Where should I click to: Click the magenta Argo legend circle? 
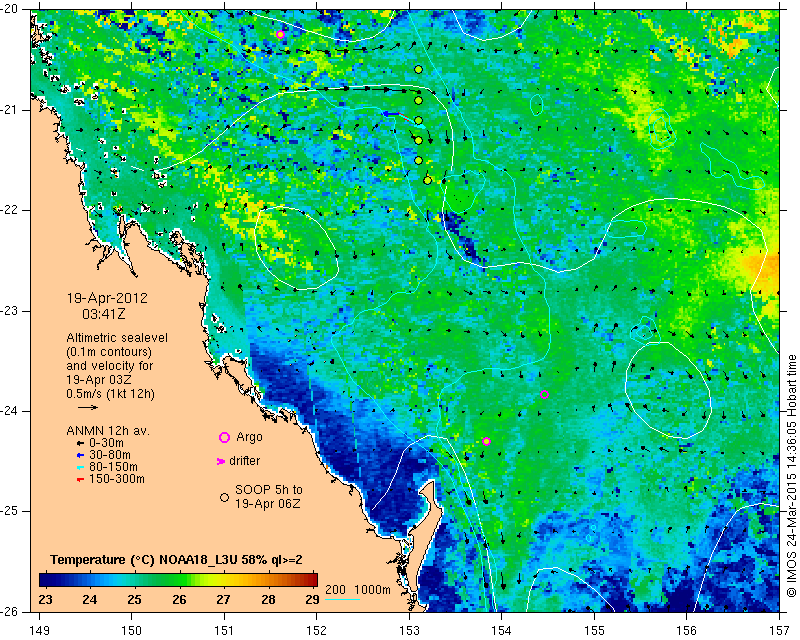[x=224, y=437]
